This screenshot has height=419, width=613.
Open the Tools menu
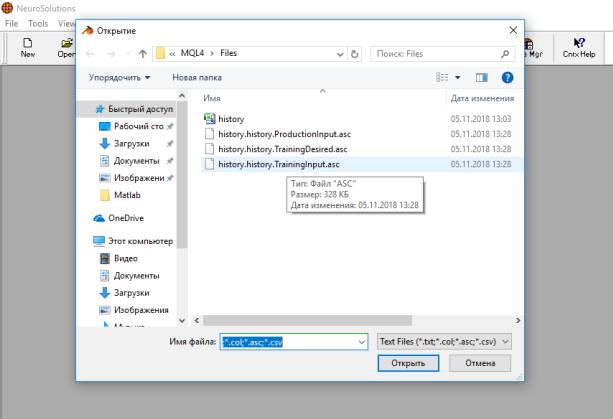pyautogui.click(x=38, y=23)
